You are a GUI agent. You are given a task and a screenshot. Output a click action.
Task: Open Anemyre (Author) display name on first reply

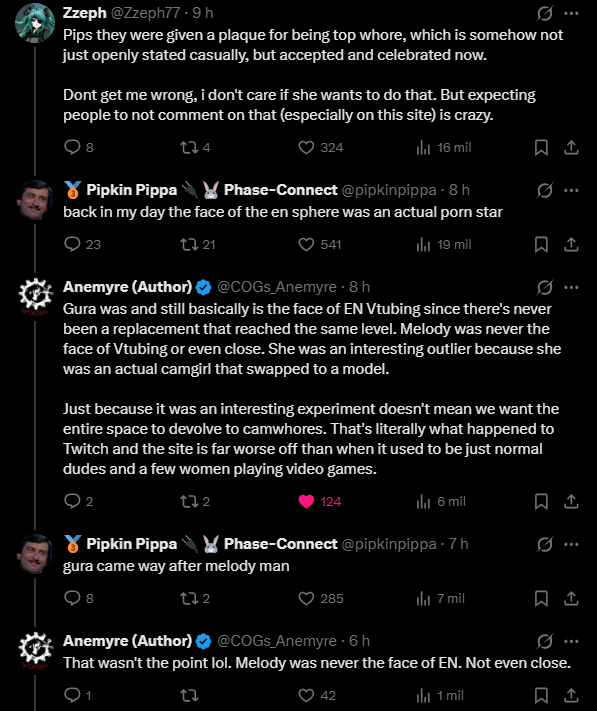(127, 287)
